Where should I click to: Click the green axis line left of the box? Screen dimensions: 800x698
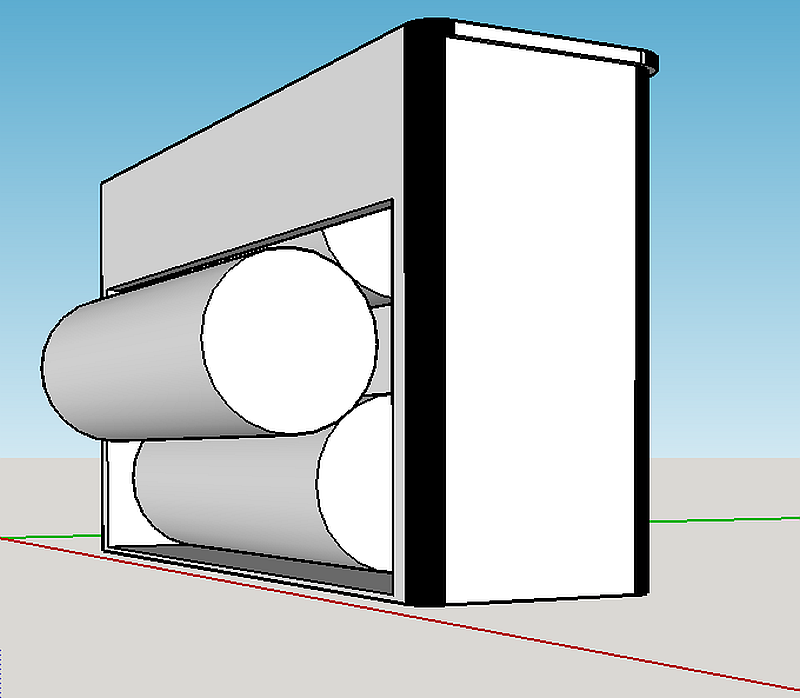click(x=50, y=536)
